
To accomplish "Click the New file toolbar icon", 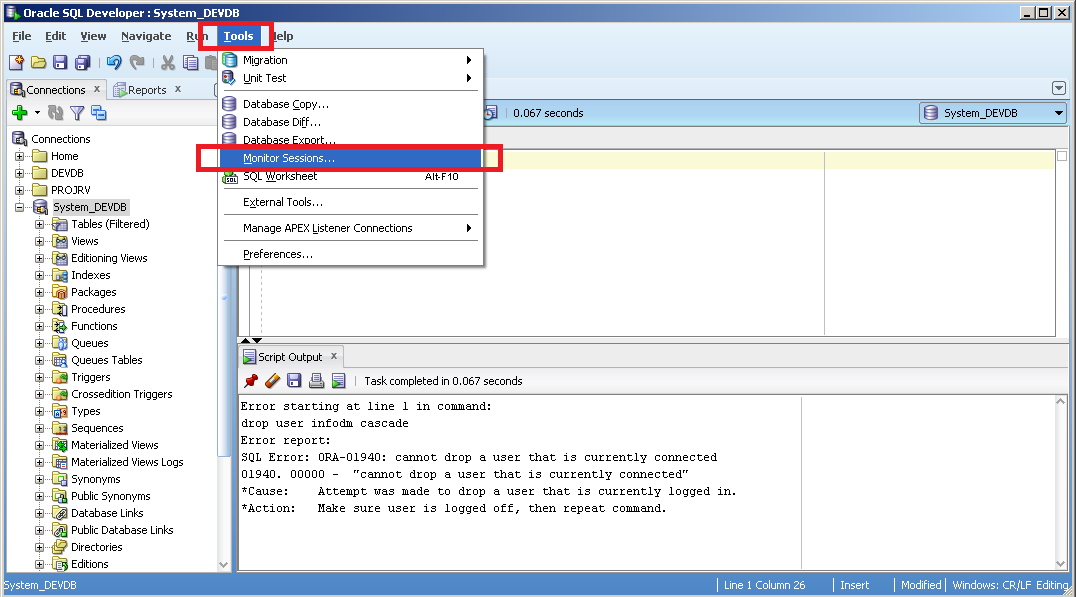I will pyautogui.click(x=16, y=62).
